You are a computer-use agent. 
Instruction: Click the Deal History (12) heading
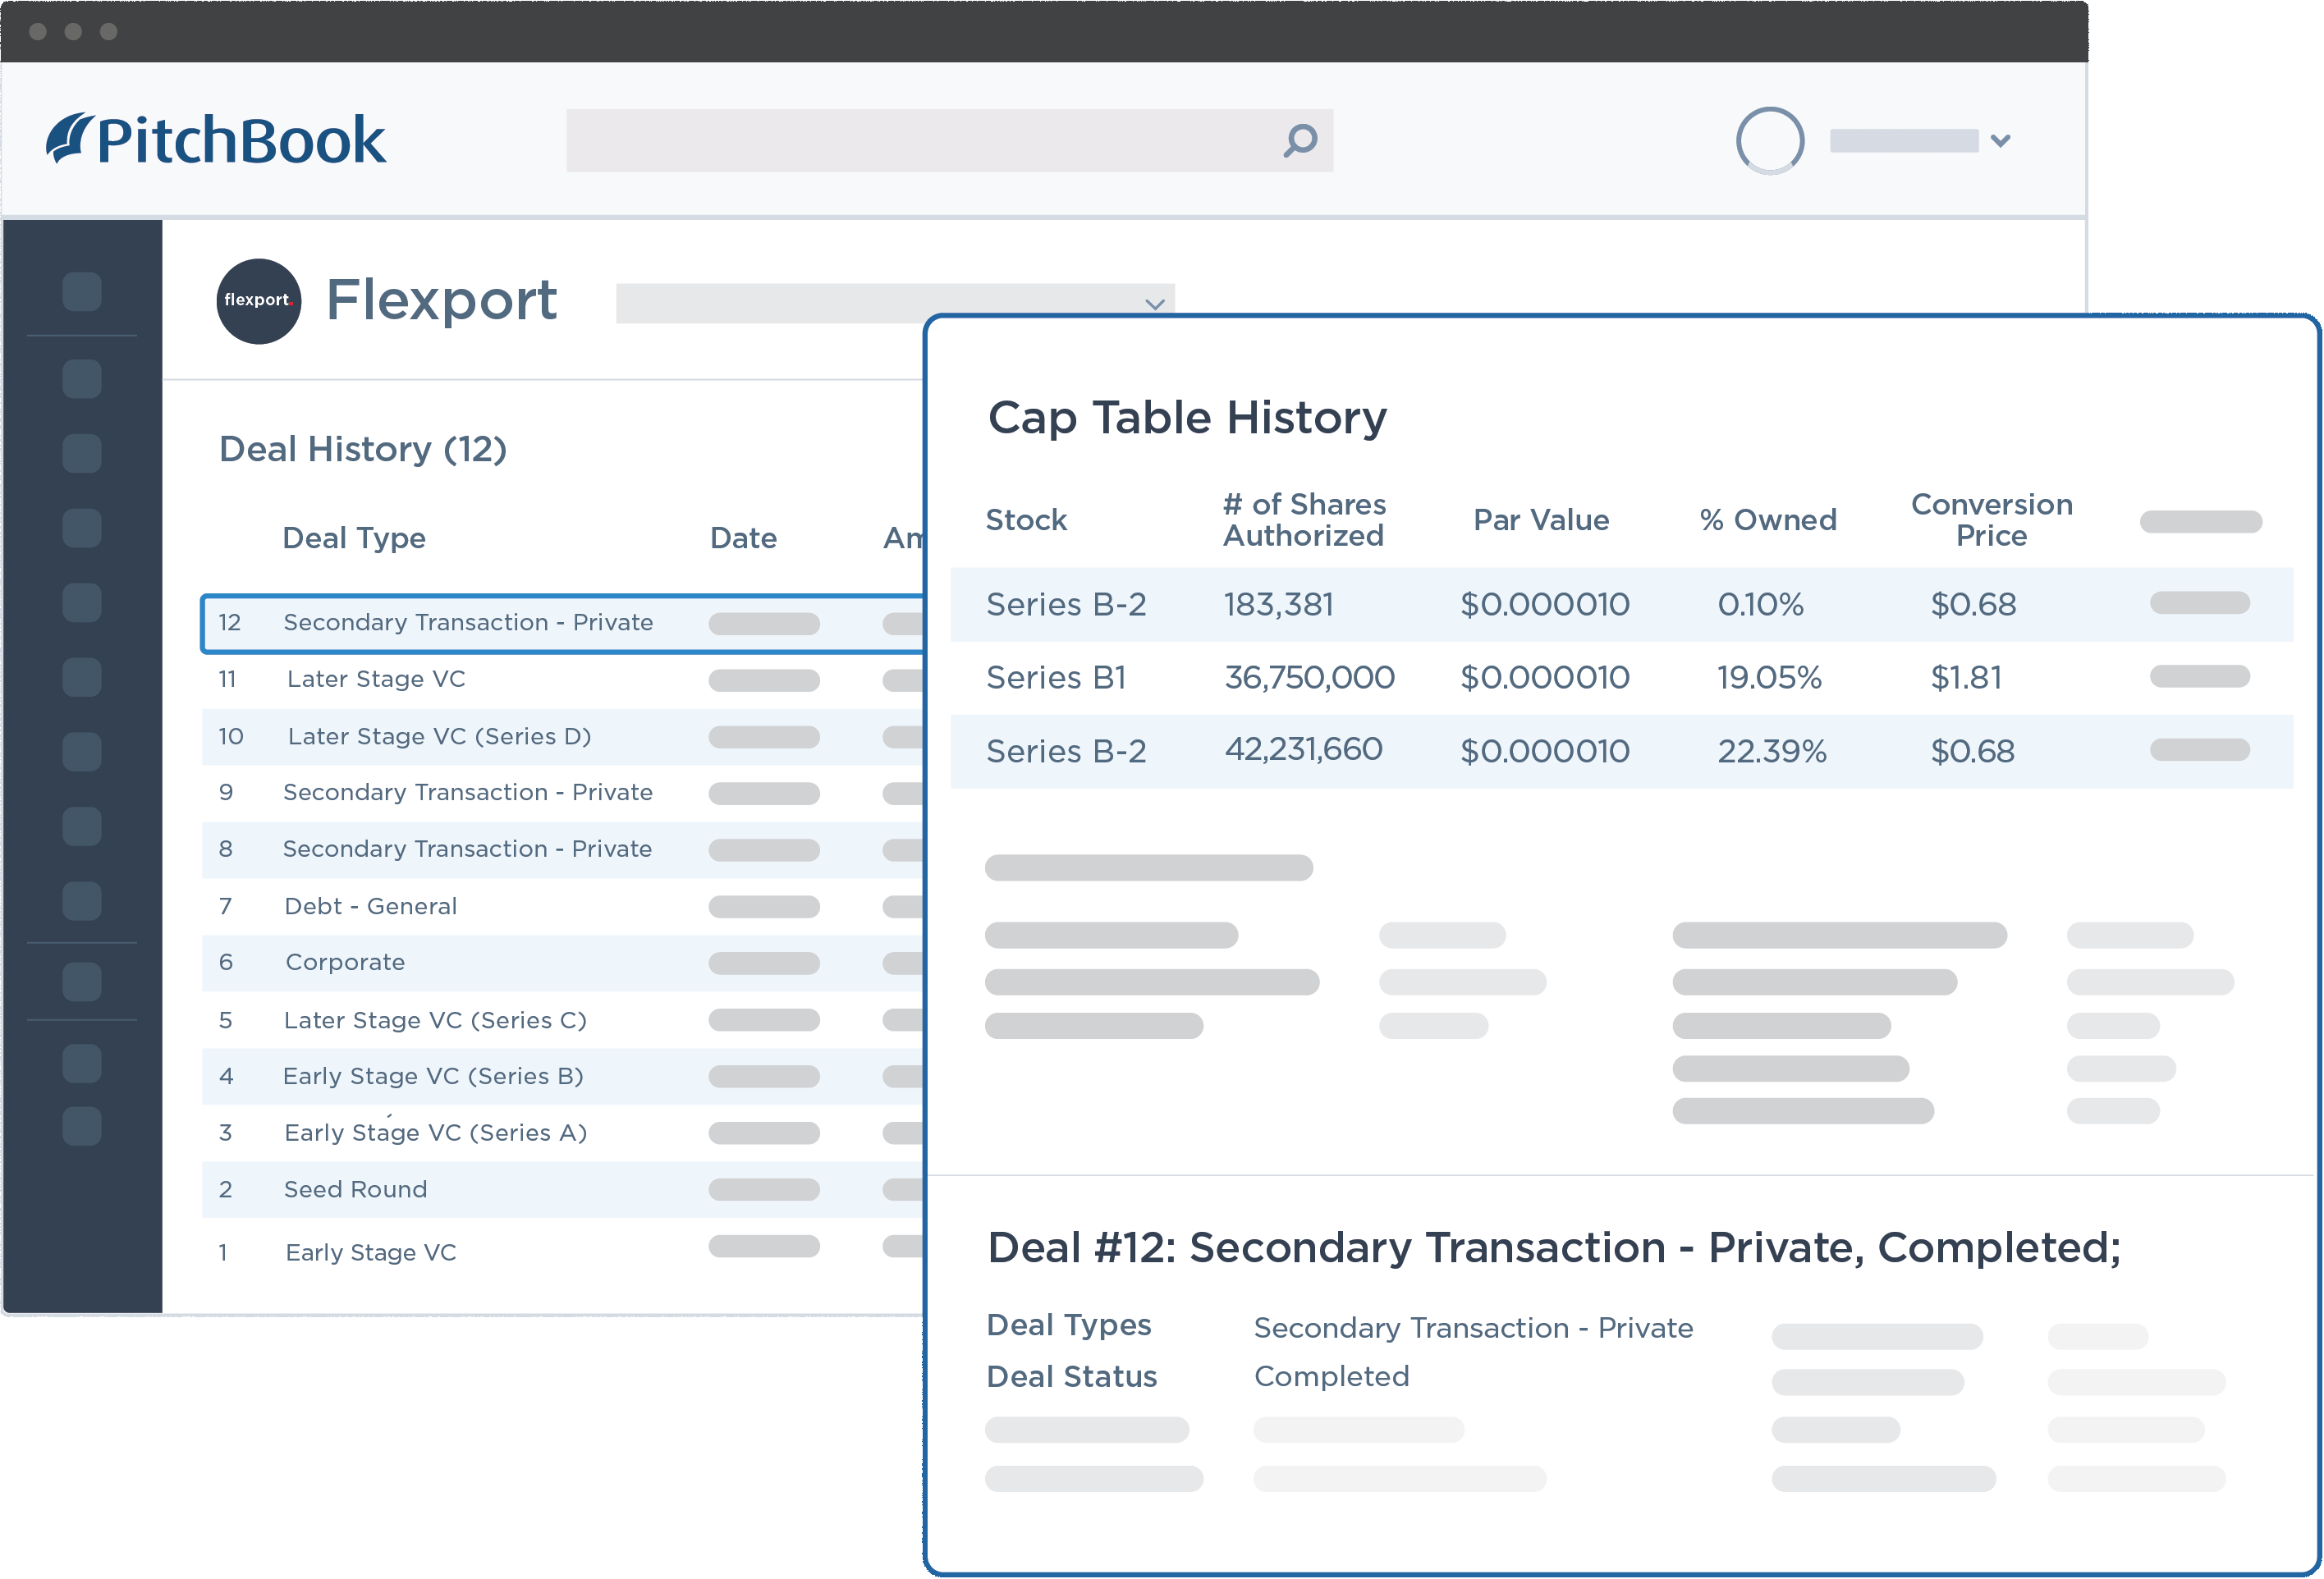pos(363,450)
